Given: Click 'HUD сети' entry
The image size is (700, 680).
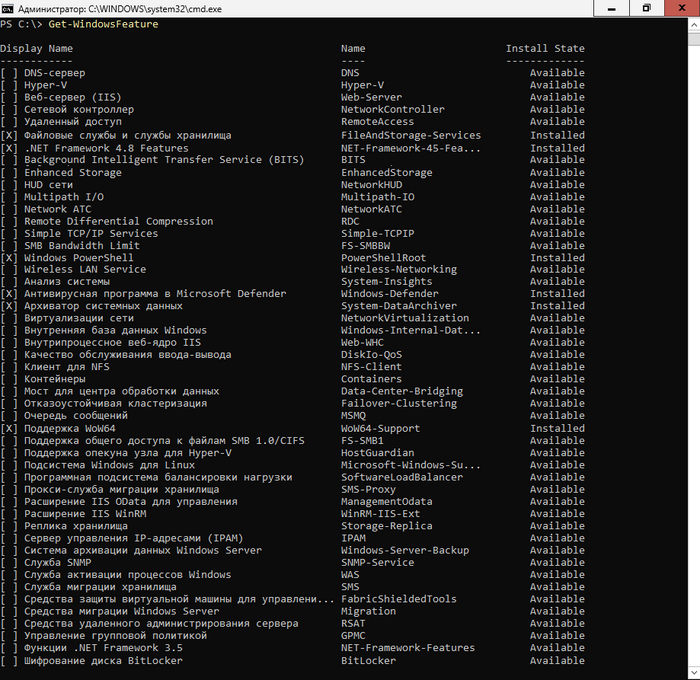Looking at the screenshot, I should (48, 184).
